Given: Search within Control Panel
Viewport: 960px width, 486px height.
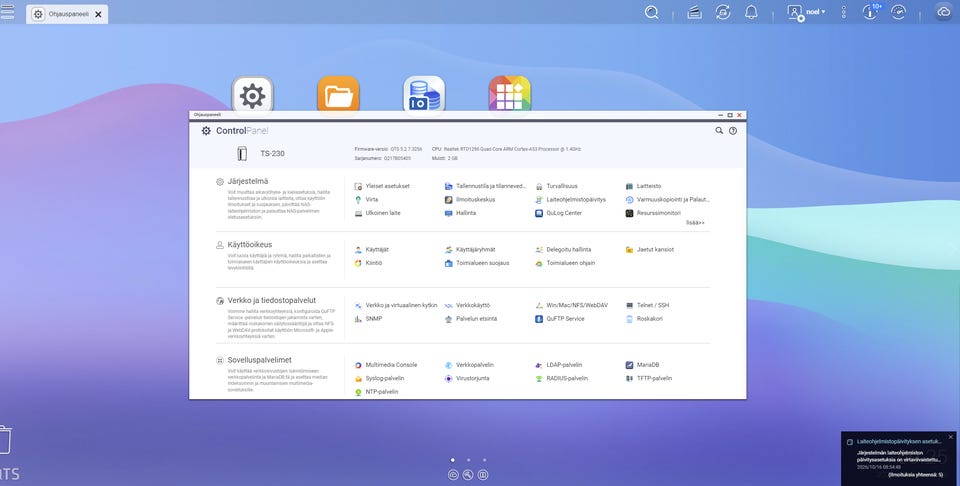Looking at the screenshot, I should 719,130.
